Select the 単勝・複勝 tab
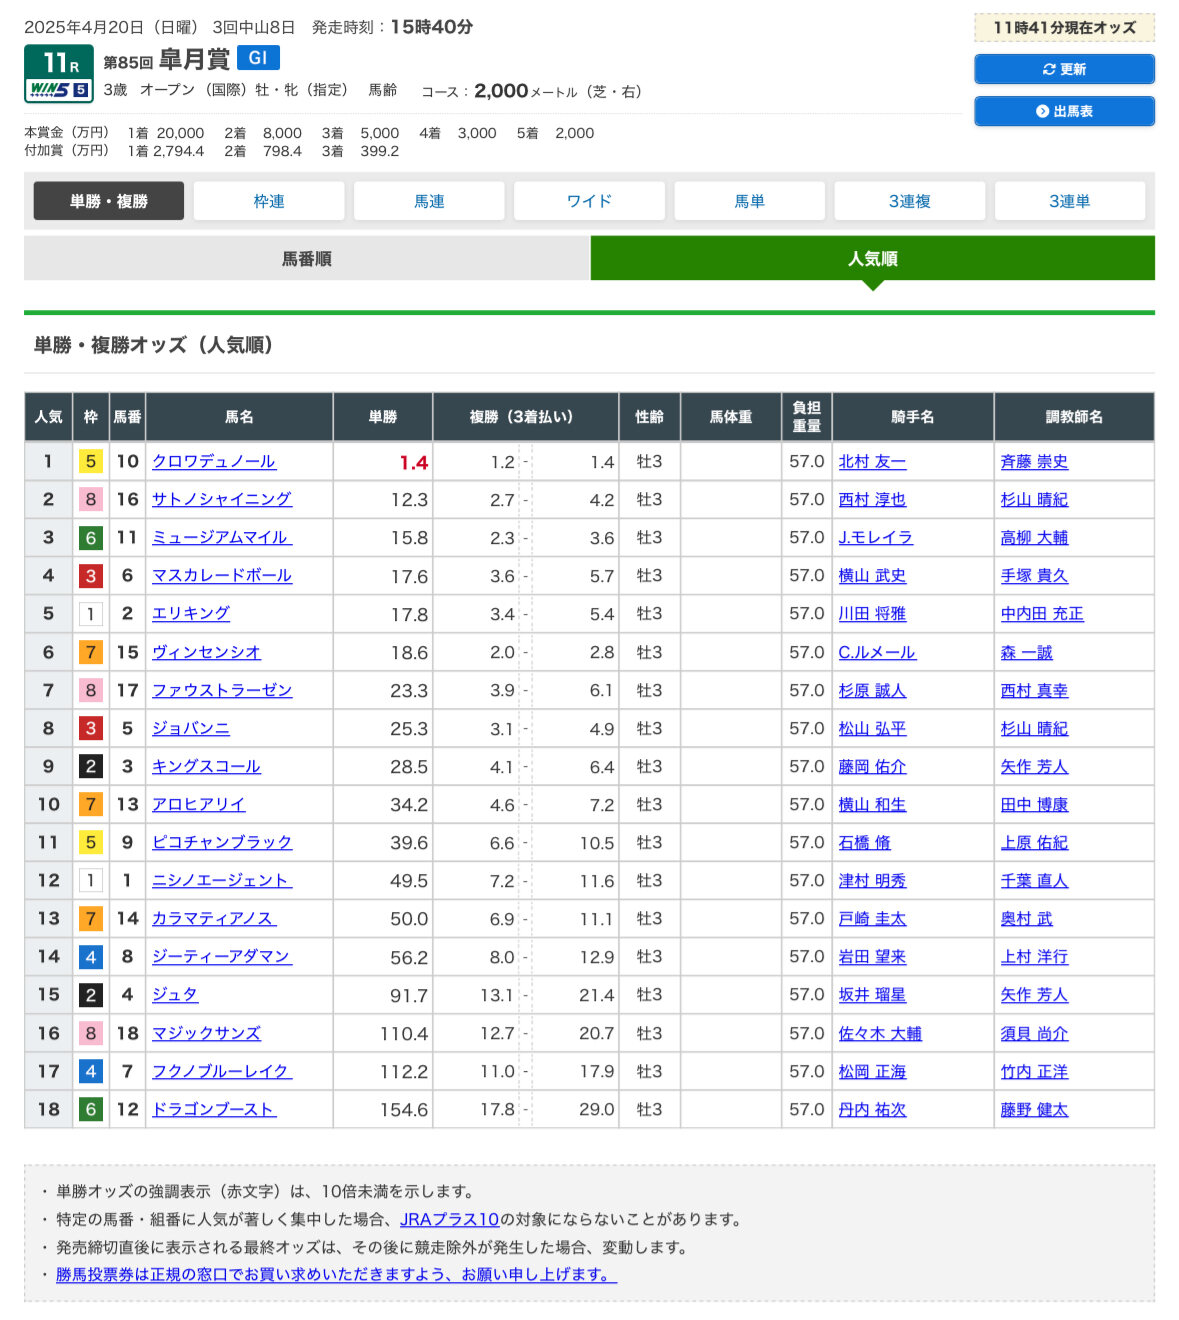The height and width of the screenshot is (1320, 1179). pos(109,201)
